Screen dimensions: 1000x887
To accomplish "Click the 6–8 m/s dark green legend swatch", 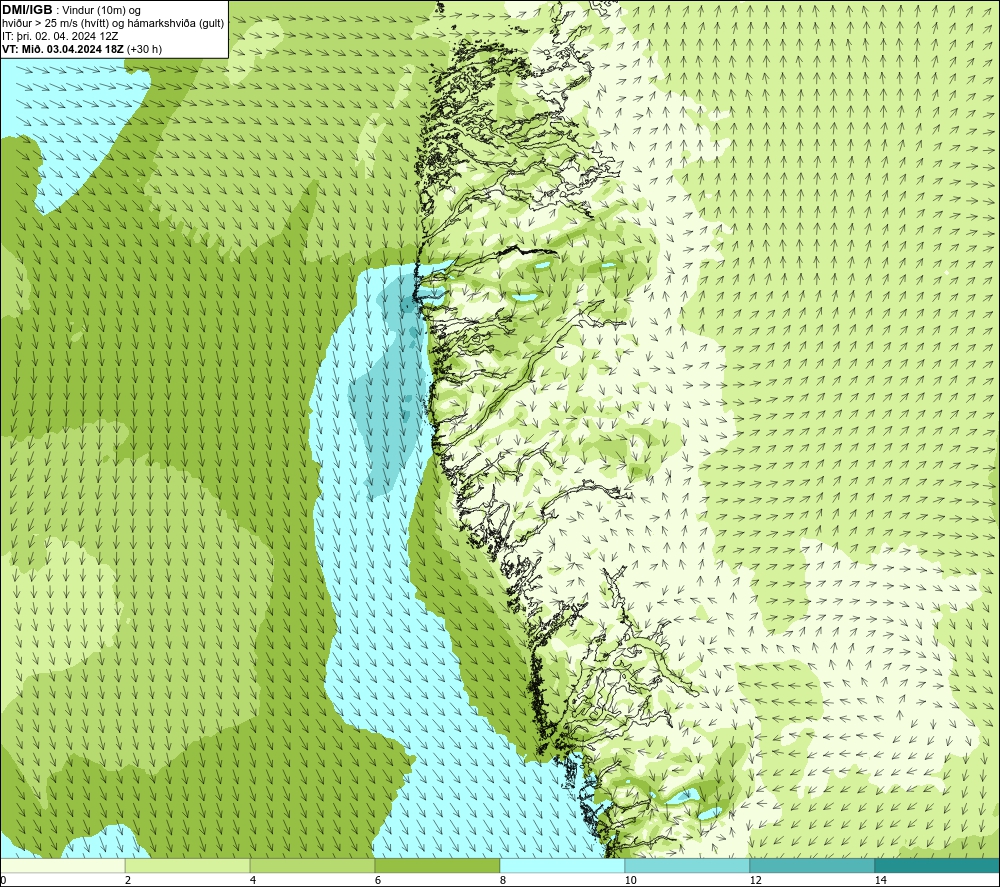I will click(438, 866).
